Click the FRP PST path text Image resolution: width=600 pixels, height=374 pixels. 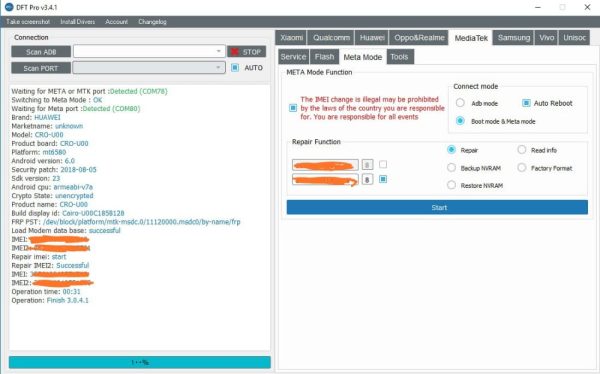point(142,222)
